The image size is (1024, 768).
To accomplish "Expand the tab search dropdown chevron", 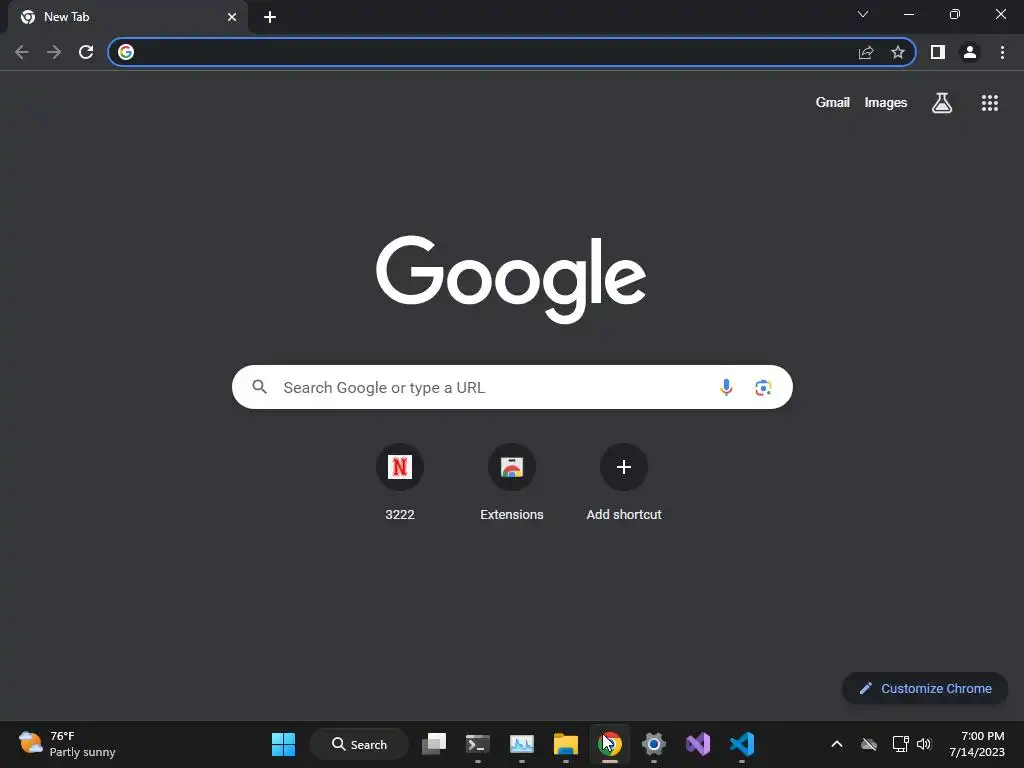I will (x=863, y=14).
